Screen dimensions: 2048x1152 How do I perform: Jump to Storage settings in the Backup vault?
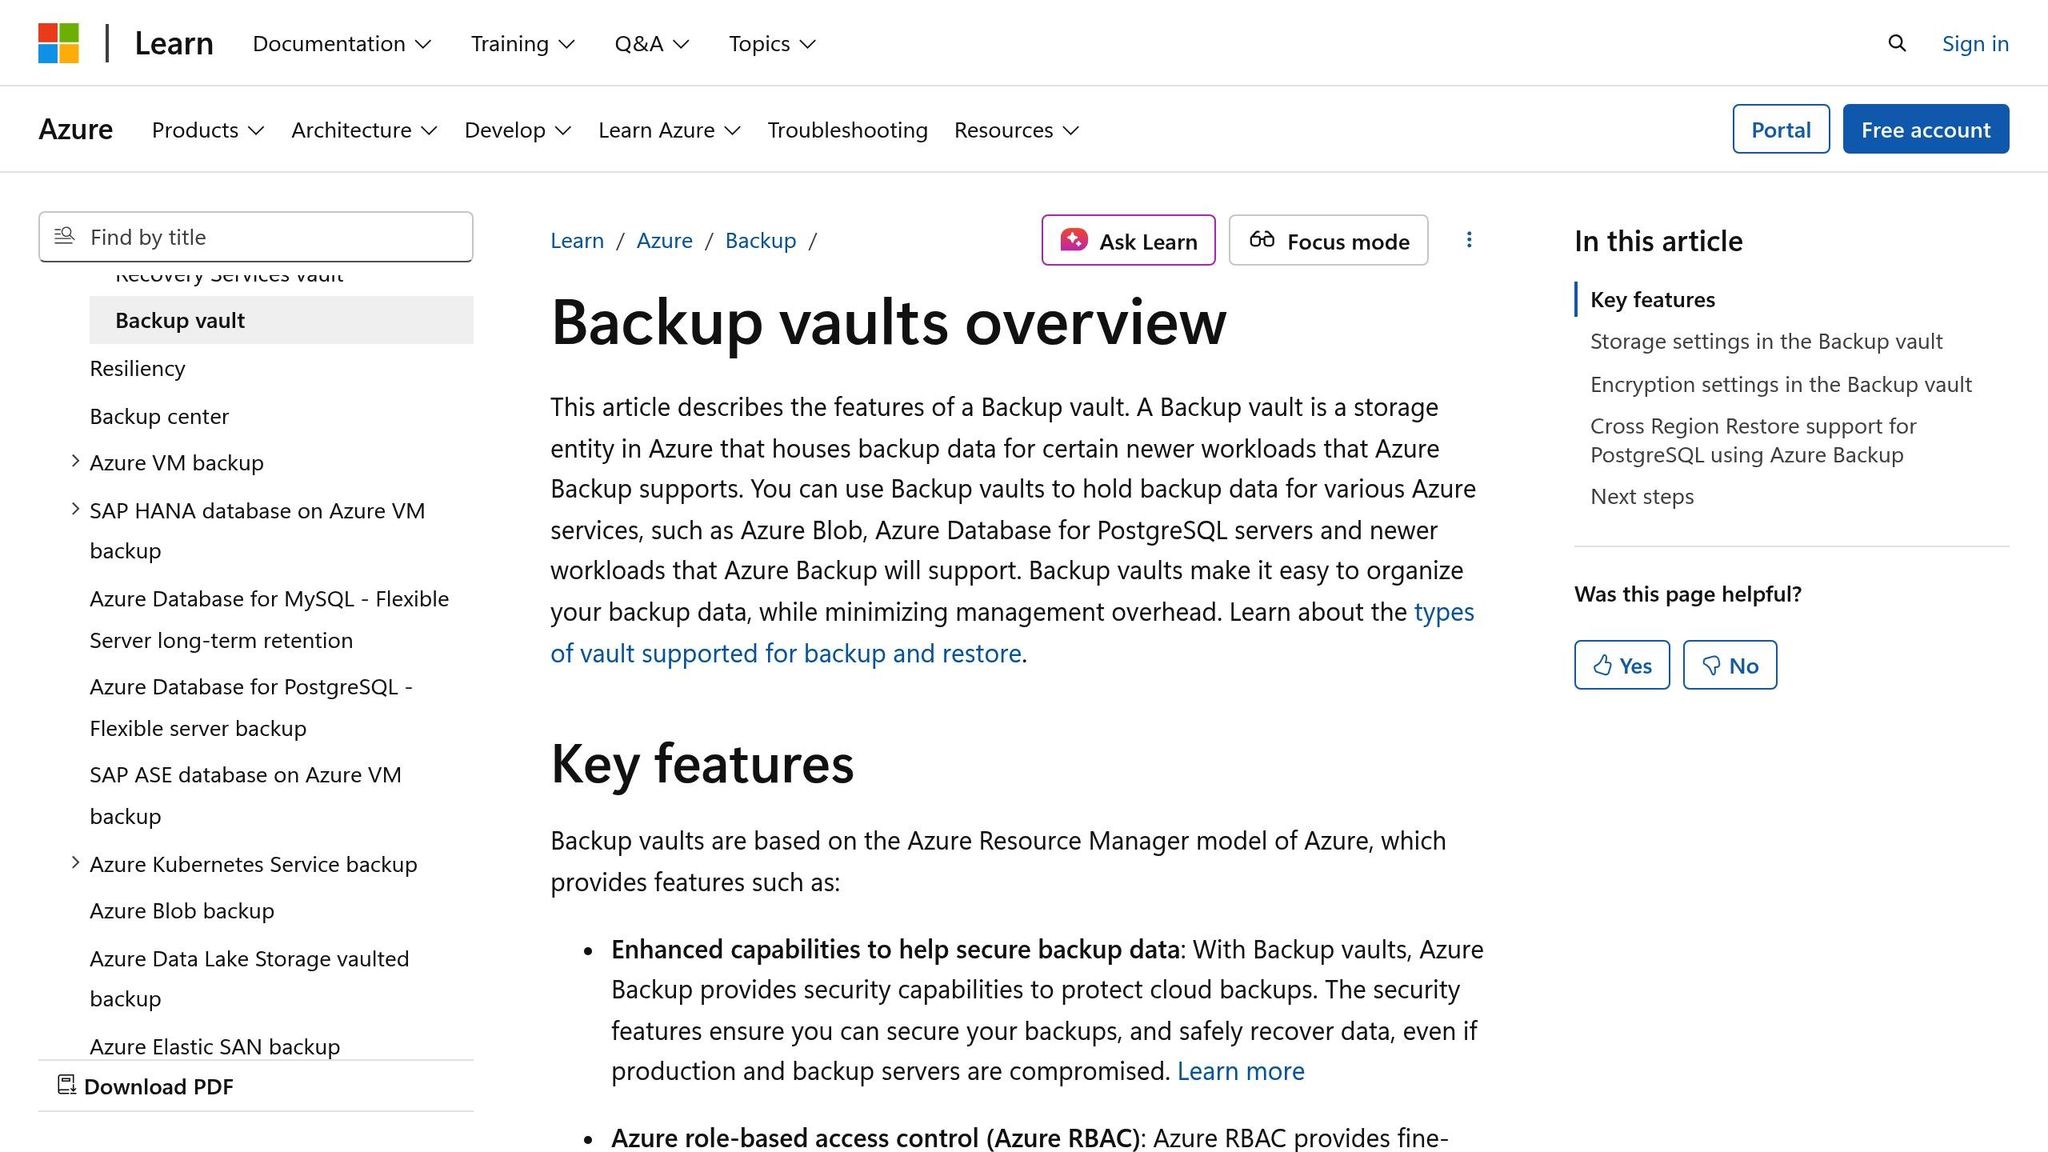coord(1765,341)
